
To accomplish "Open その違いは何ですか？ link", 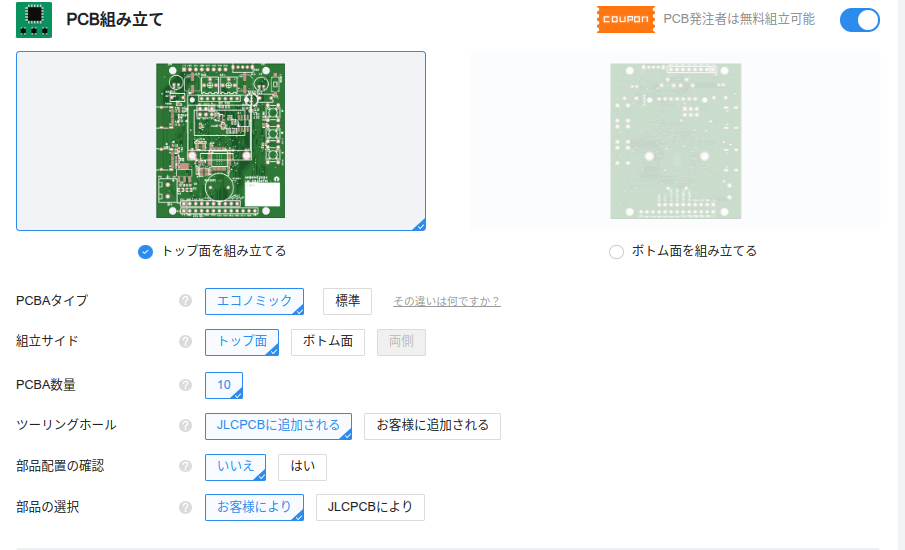I will 447,301.
